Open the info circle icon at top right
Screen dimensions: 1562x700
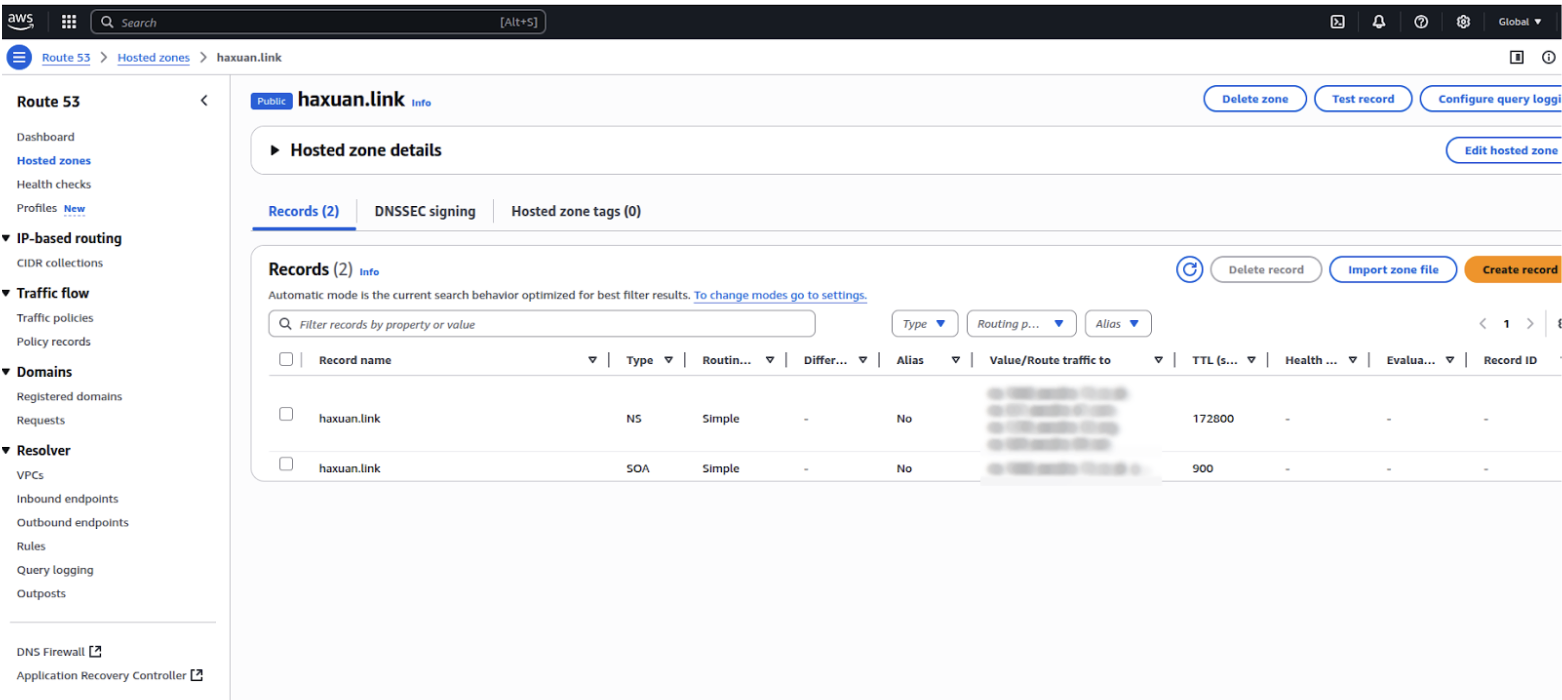click(x=1548, y=57)
